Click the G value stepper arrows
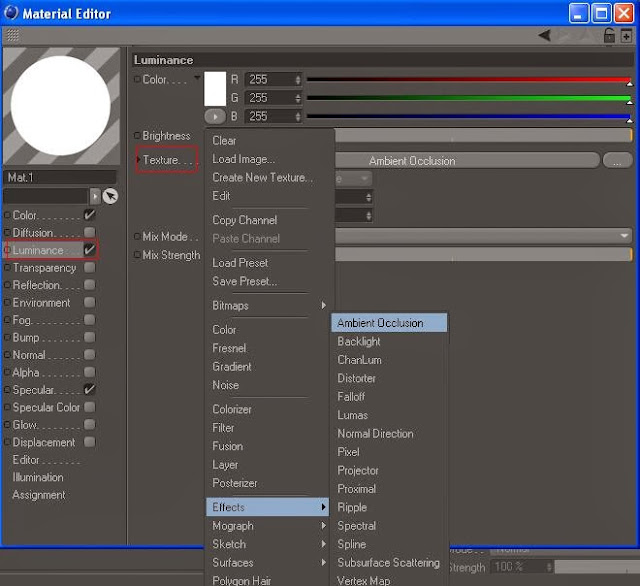 click(298, 98)
